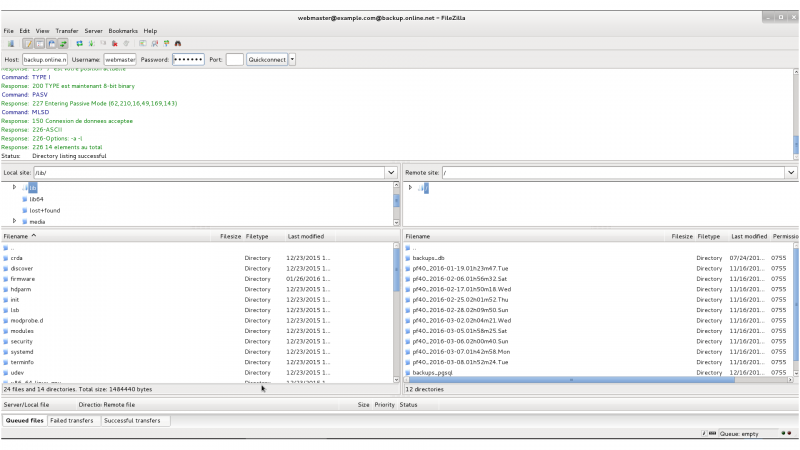Sort remote files by Last modified column

pos(748,237)
